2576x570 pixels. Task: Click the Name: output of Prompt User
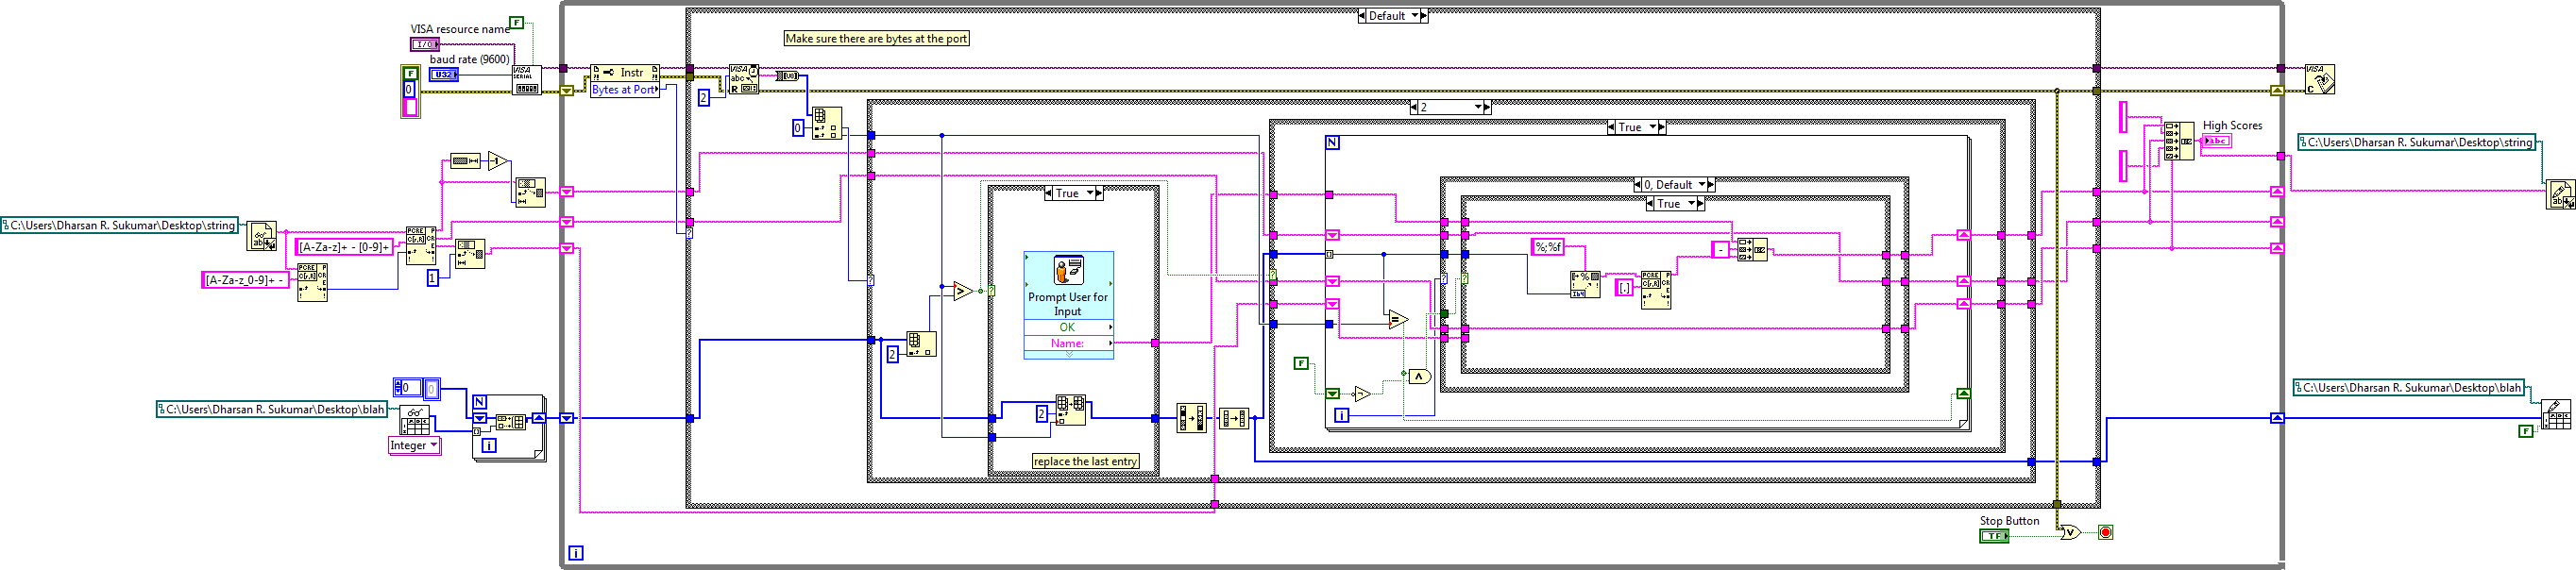pos(1068,343)
